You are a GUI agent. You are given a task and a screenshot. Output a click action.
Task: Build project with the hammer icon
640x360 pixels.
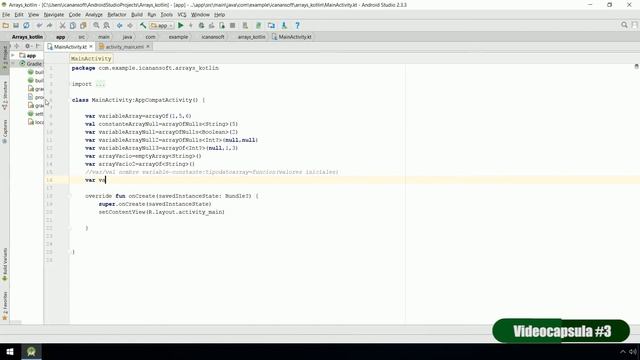click(x=143, y=25)
